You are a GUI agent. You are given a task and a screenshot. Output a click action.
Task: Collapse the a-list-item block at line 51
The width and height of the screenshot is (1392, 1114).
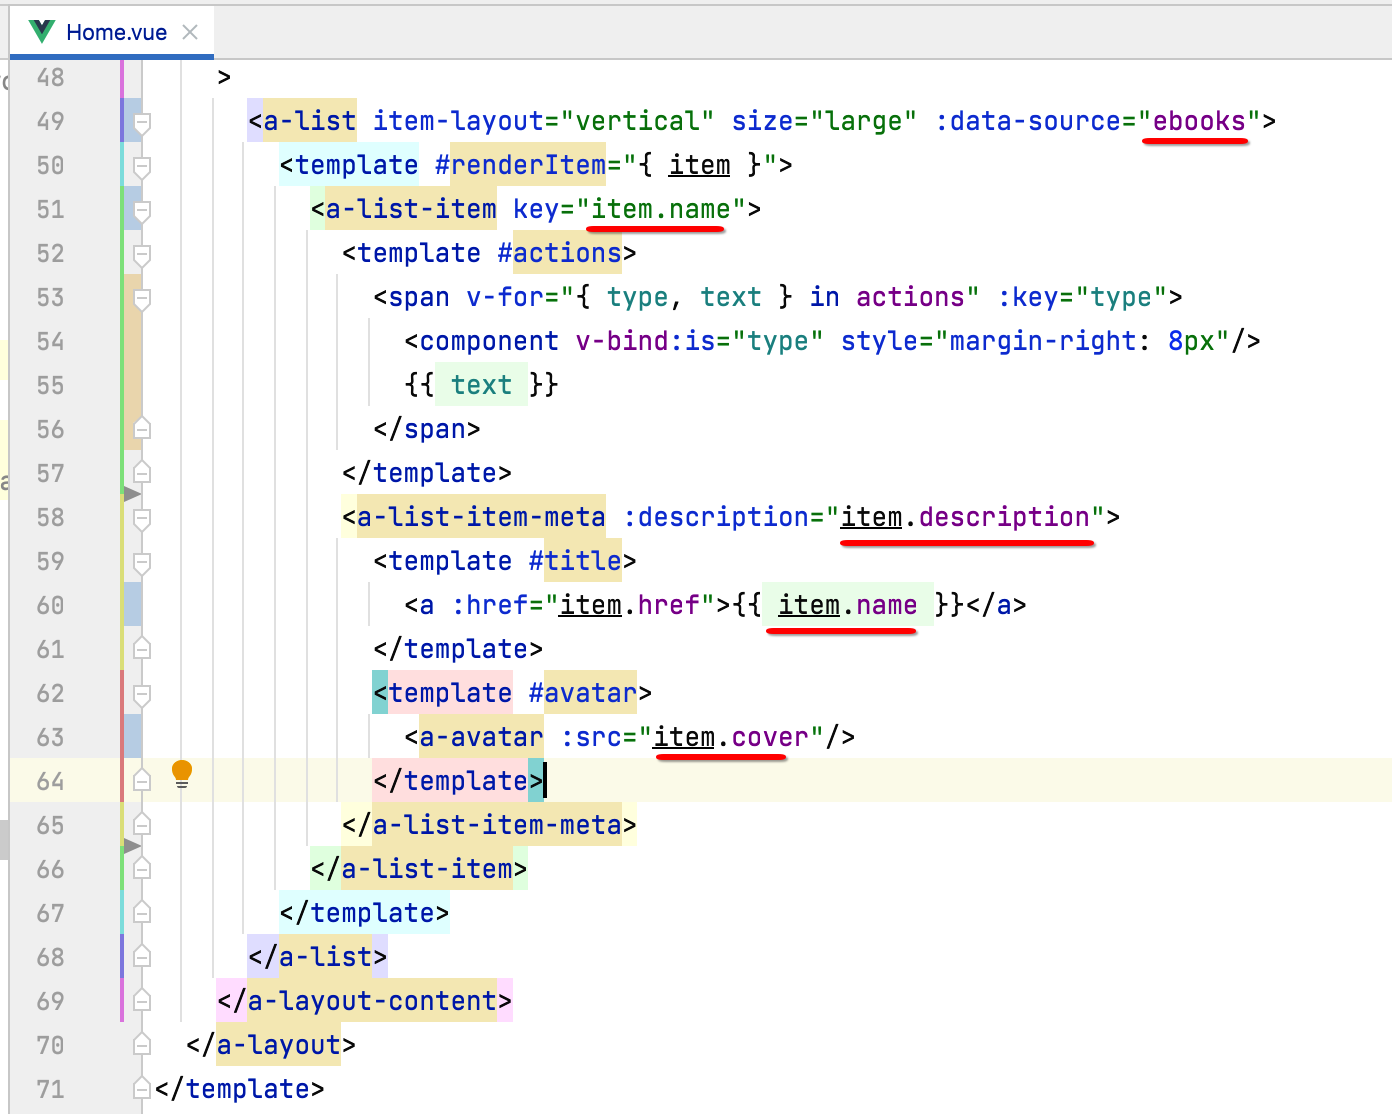(x=142, y=210)
